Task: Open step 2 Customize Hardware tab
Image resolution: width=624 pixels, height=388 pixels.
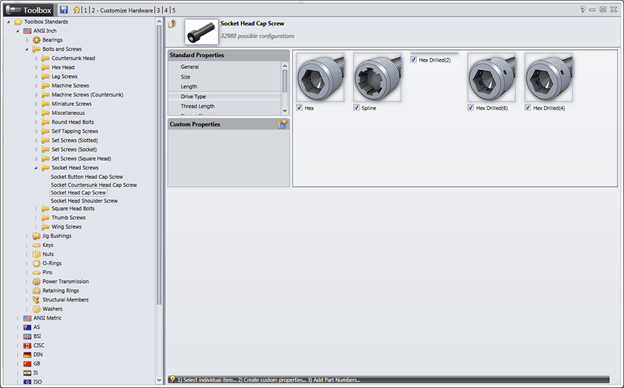Action: [x=122, y=10]
